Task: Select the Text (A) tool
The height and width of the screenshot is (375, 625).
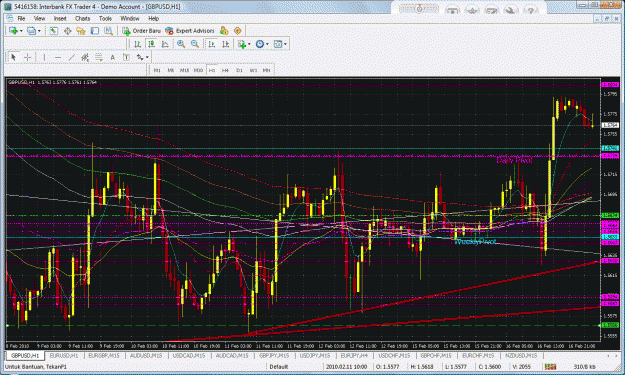Action: click(112, 57)
